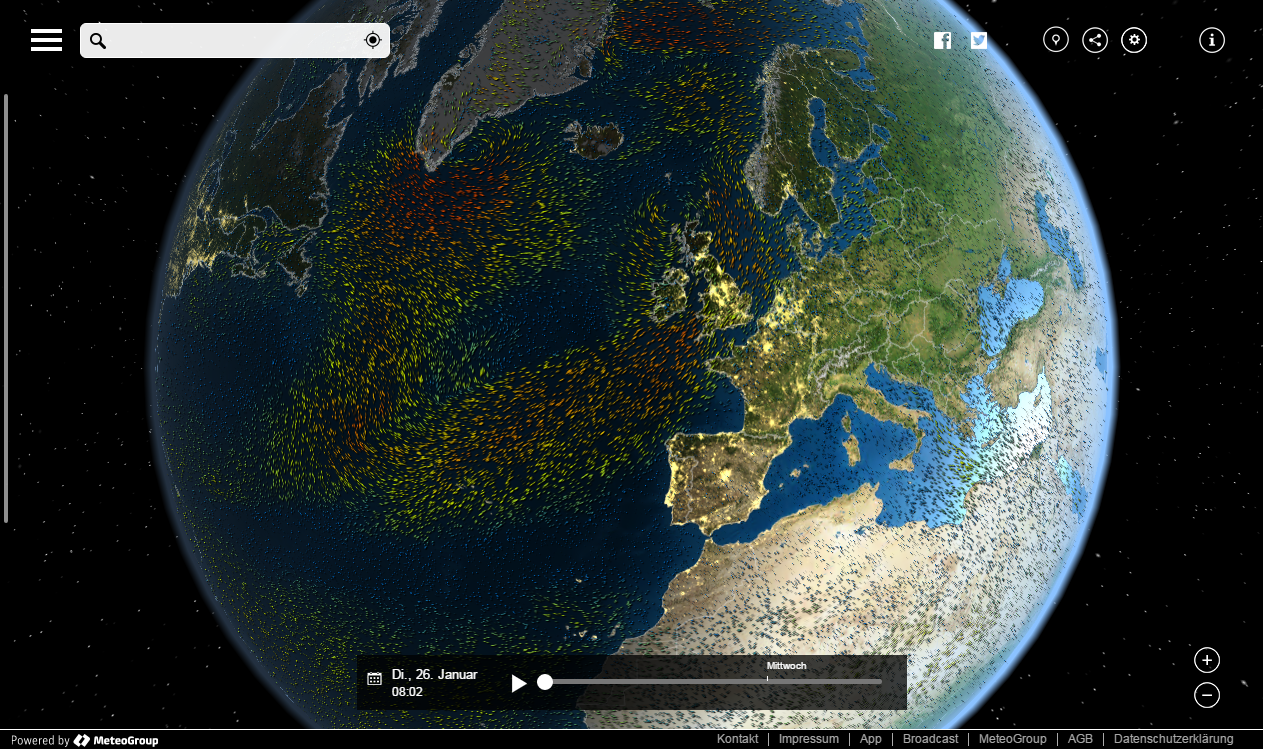The image size is (1263, 749).
Task: Click the time text 08:02
Action: 407,691
